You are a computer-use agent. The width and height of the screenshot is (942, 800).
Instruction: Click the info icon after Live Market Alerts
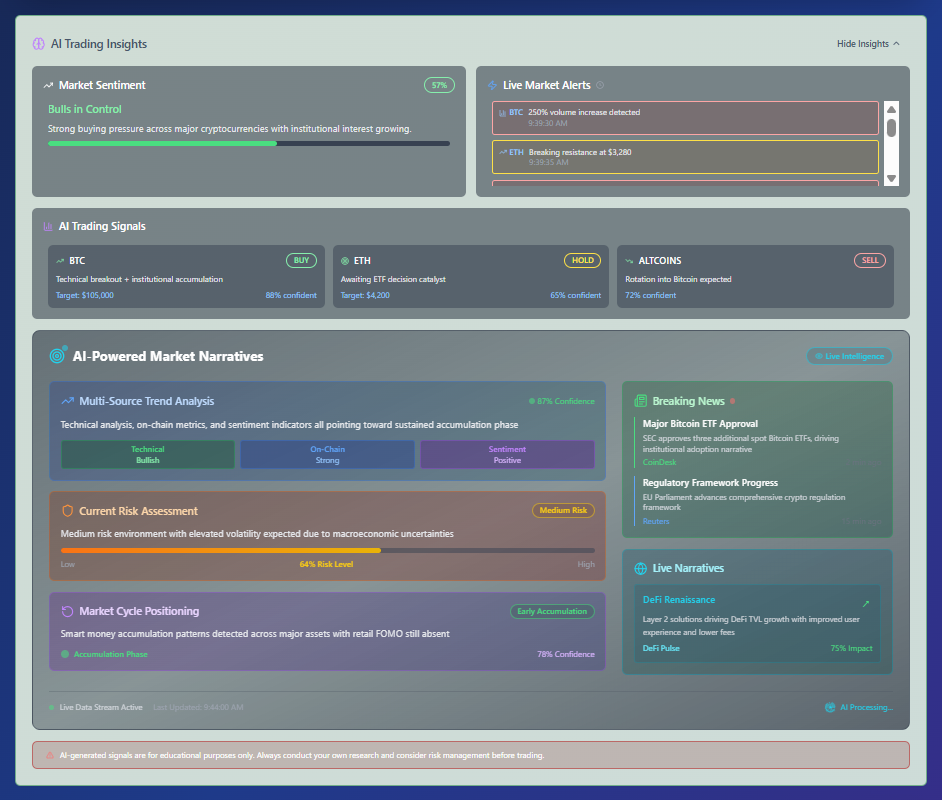[x=600, y=86]
